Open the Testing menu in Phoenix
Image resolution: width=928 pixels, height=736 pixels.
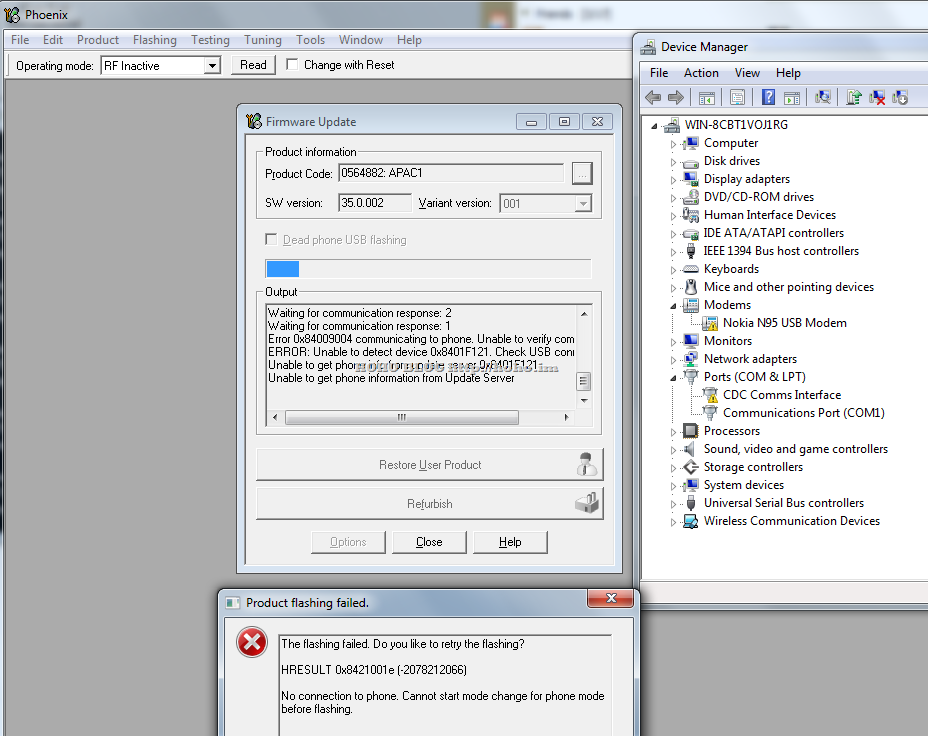click(210, 40)
